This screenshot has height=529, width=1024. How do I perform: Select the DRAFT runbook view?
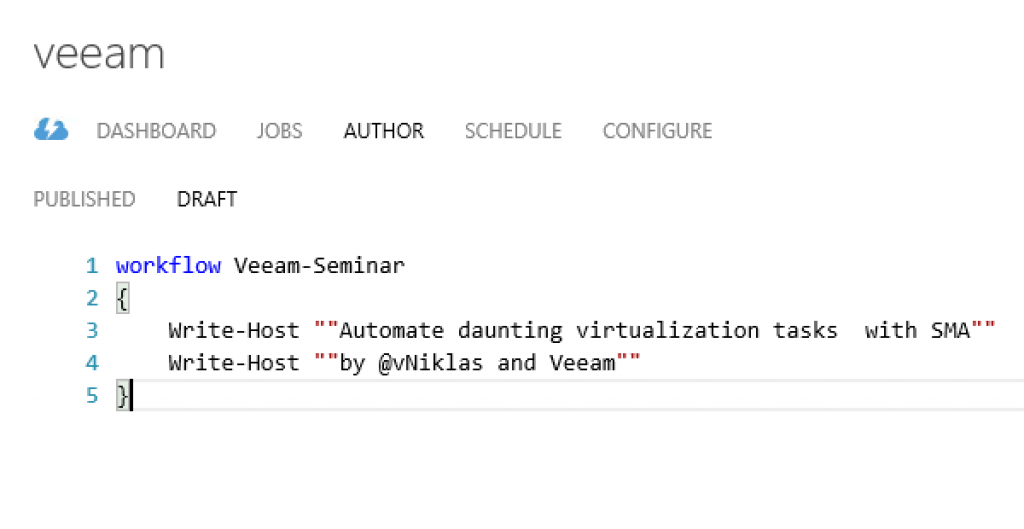207,199
